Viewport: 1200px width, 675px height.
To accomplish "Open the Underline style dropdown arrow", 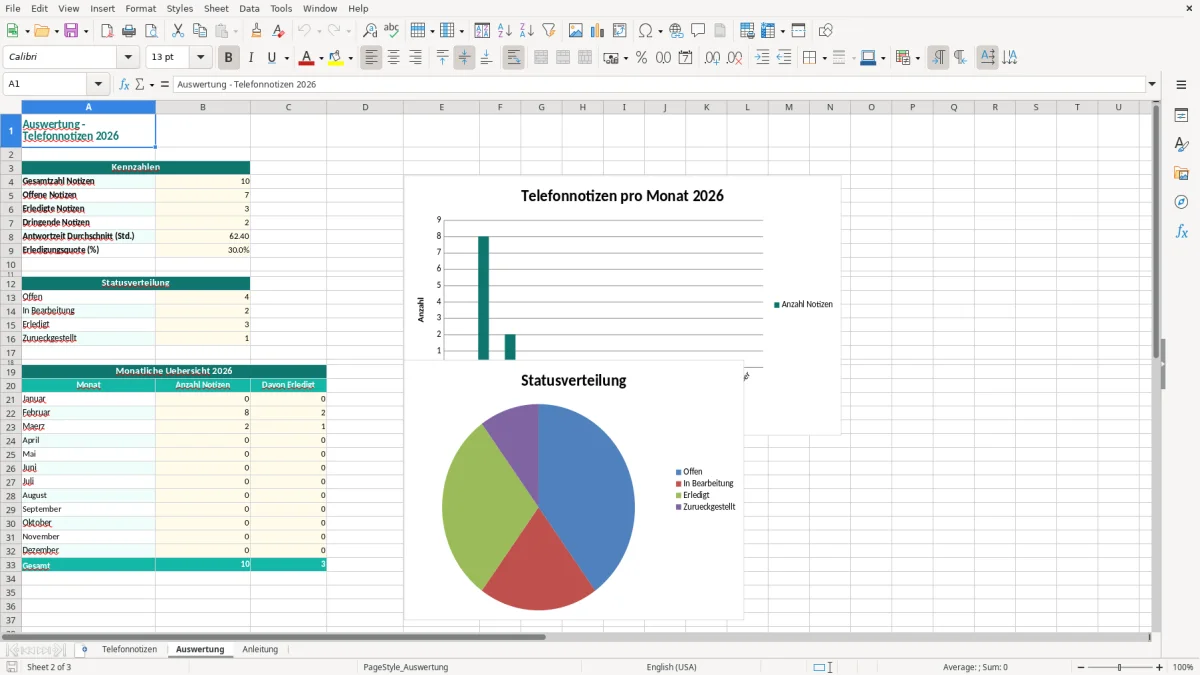I will 285,58.
